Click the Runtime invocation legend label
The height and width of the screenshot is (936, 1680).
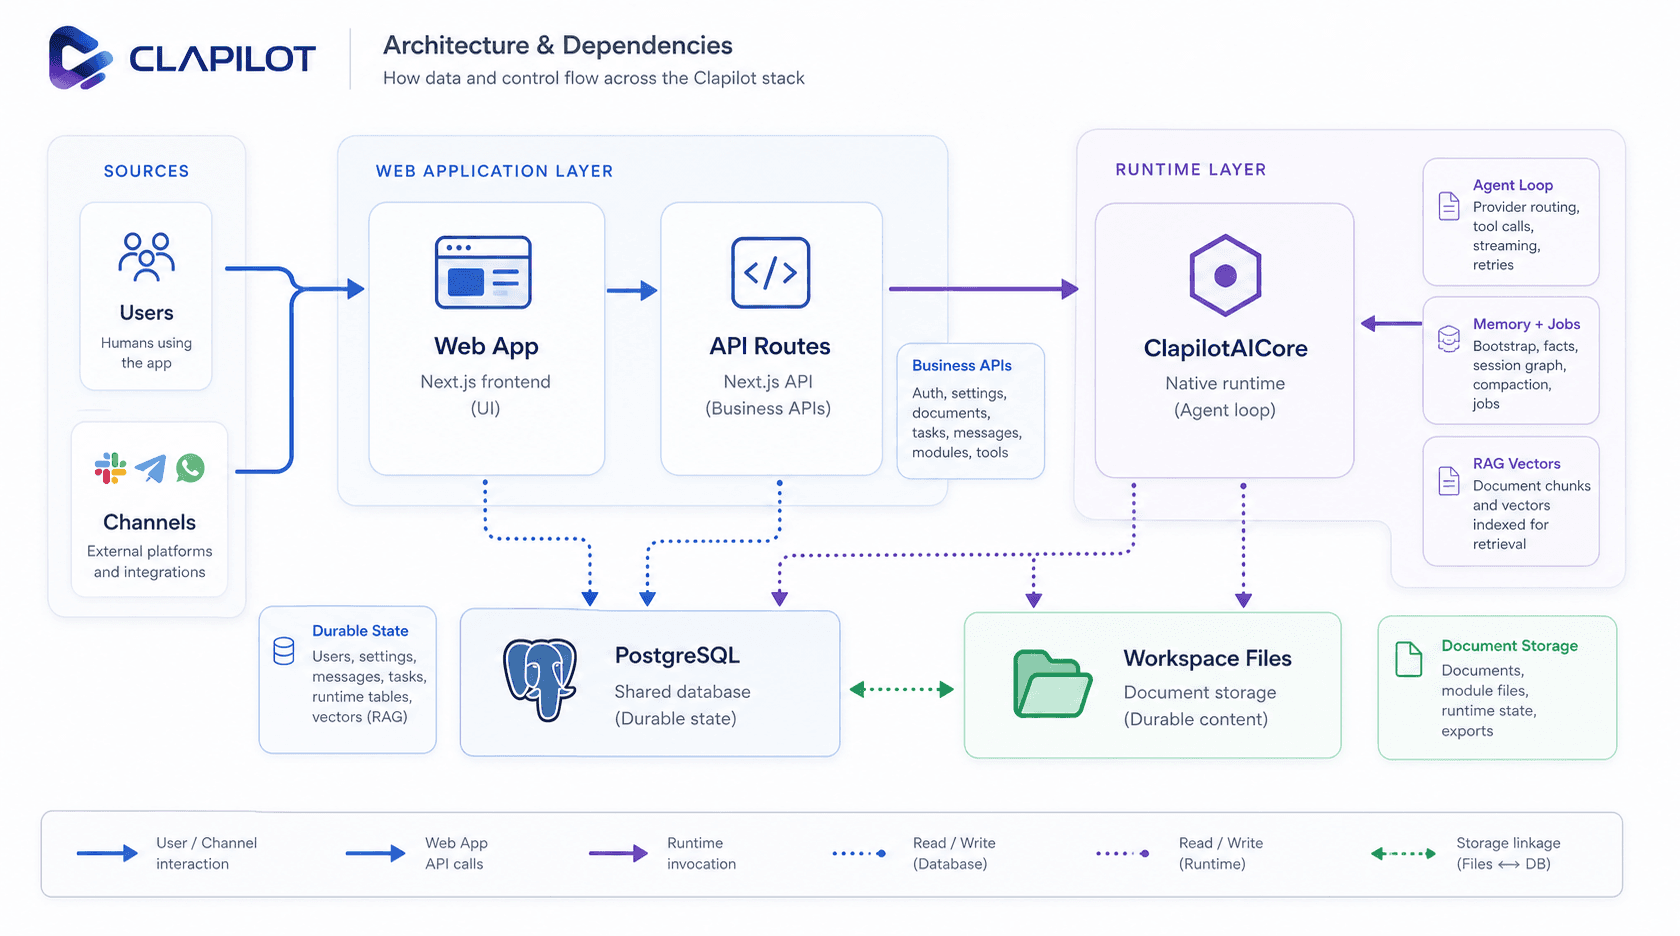coord(702,854)
